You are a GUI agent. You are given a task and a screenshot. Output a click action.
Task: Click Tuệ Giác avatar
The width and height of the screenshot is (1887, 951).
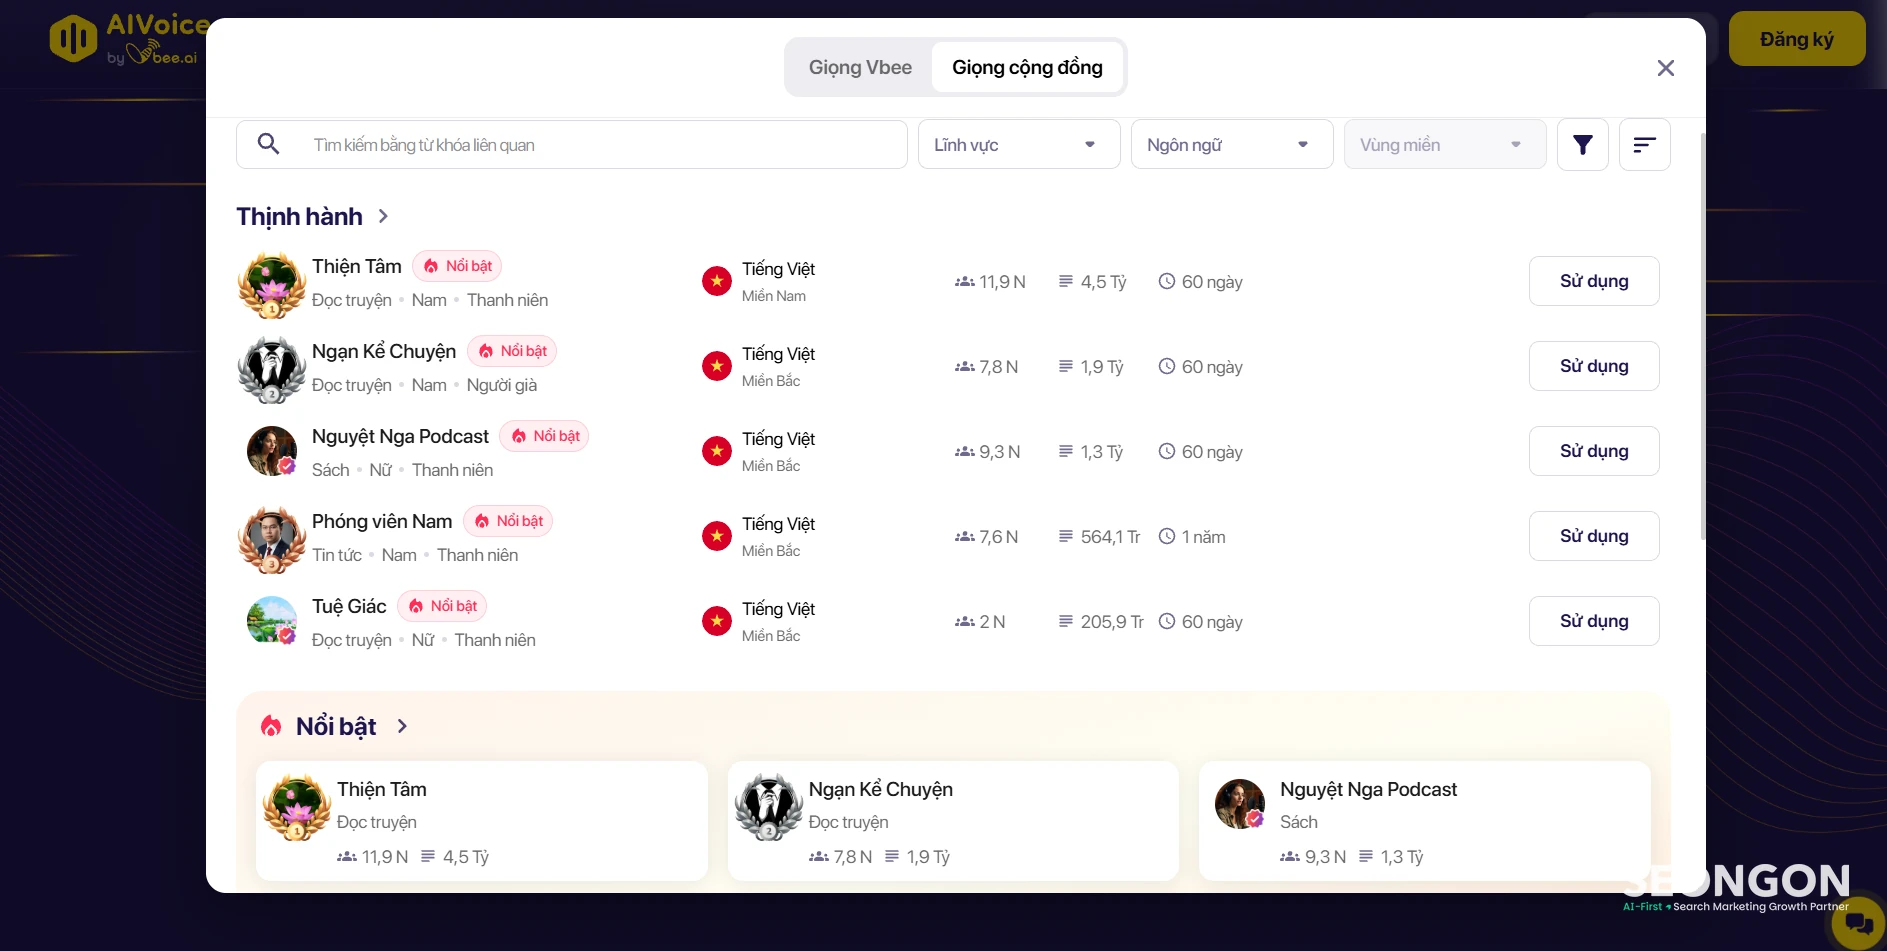pos(272,621)
